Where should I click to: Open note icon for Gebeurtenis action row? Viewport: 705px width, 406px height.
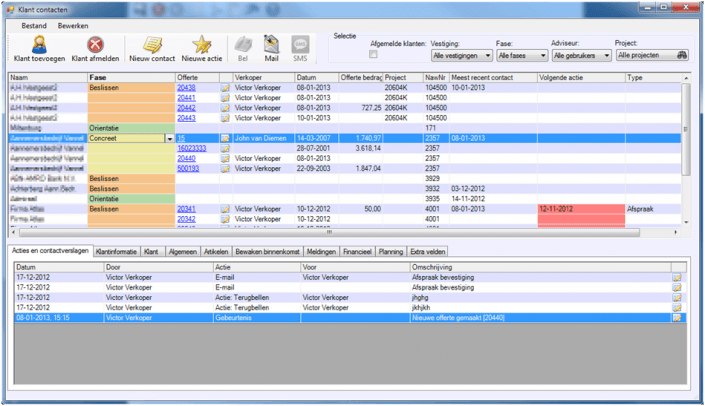coord(677,317)
